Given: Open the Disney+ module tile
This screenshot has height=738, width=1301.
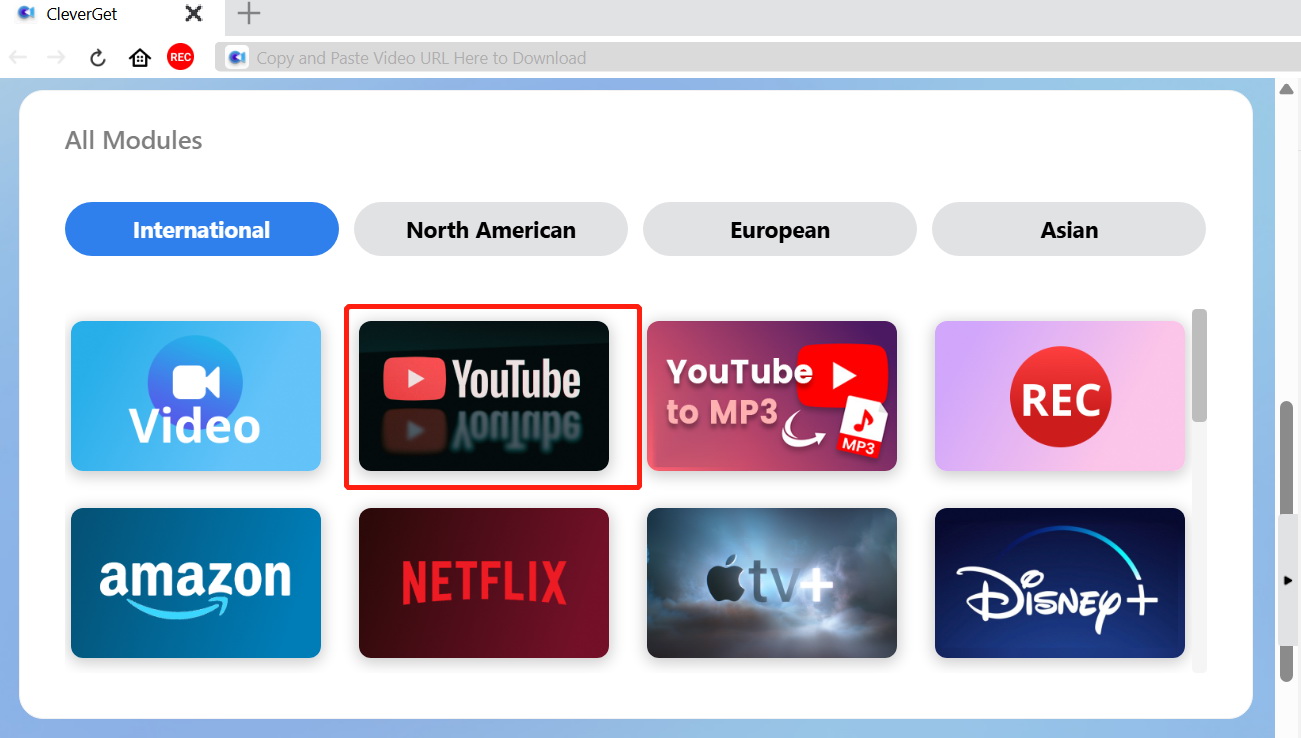Looking at the screenshot, I should [x=1060, y=583].
